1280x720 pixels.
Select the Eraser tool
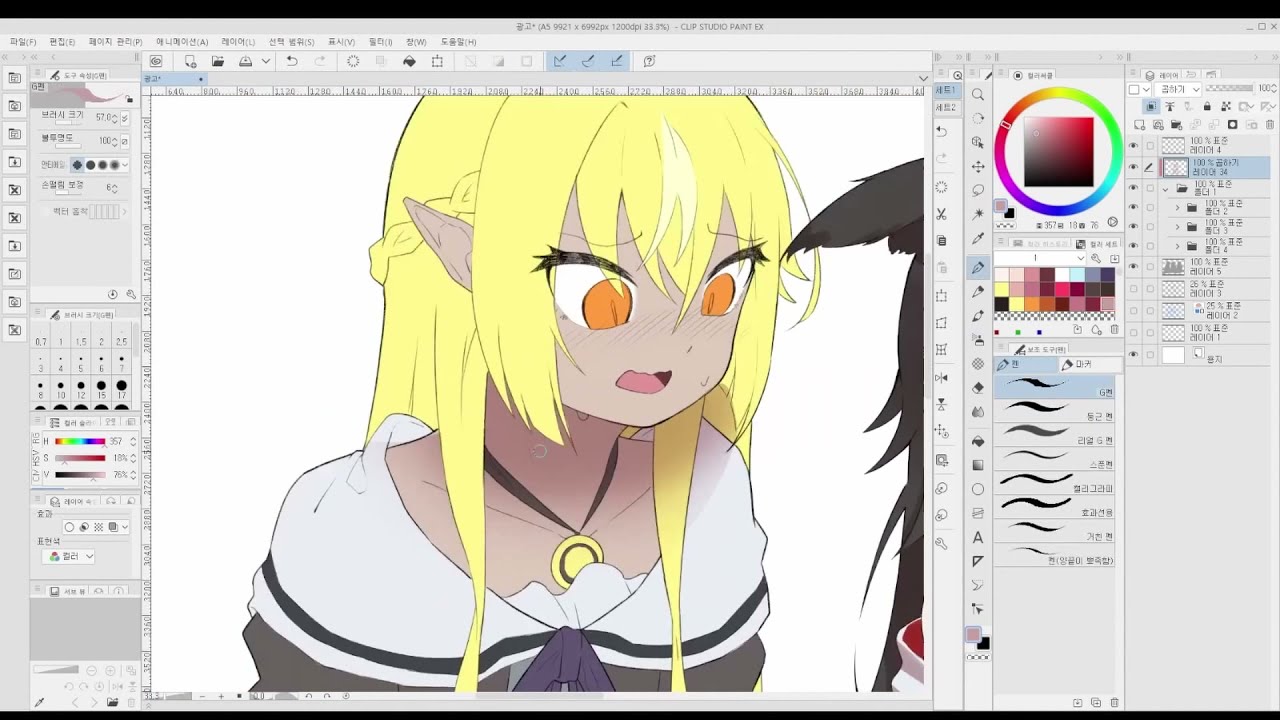click(x=978, y=387)
